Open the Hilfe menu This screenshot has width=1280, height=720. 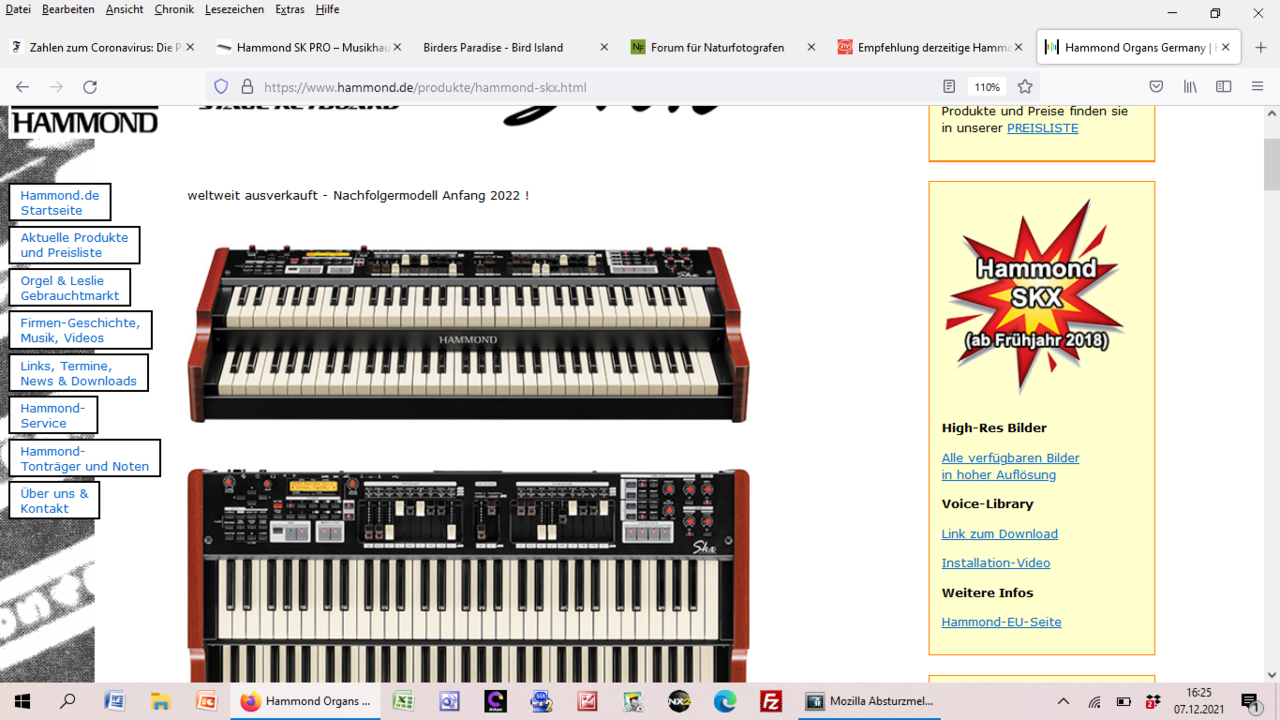click(x=327, y=9)
